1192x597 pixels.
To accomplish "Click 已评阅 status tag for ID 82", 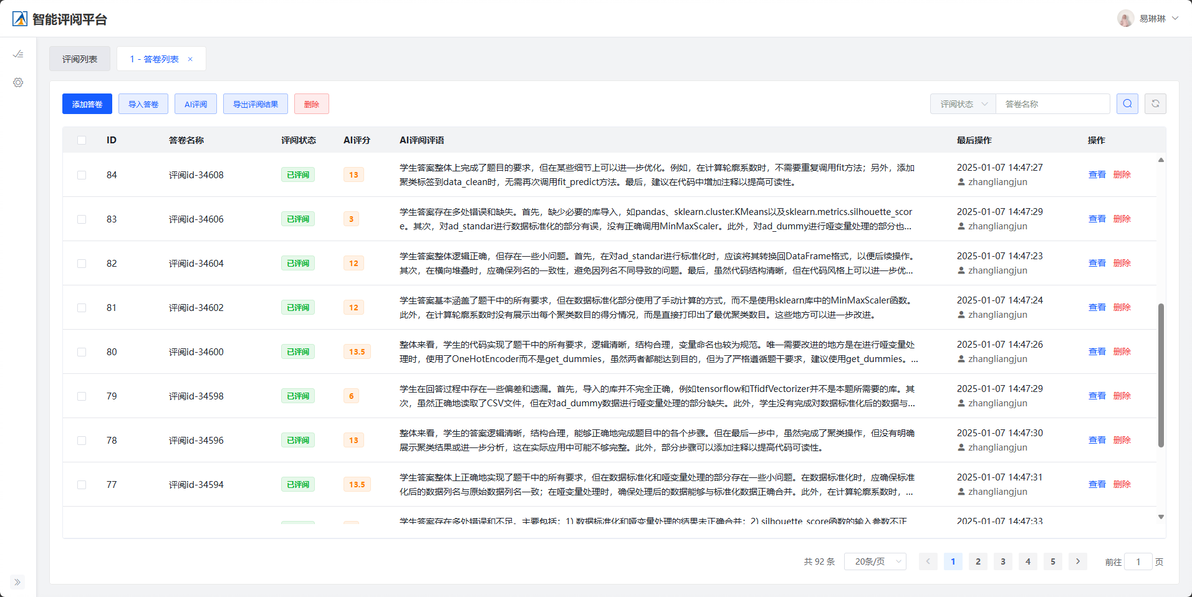I will (298, 263).
